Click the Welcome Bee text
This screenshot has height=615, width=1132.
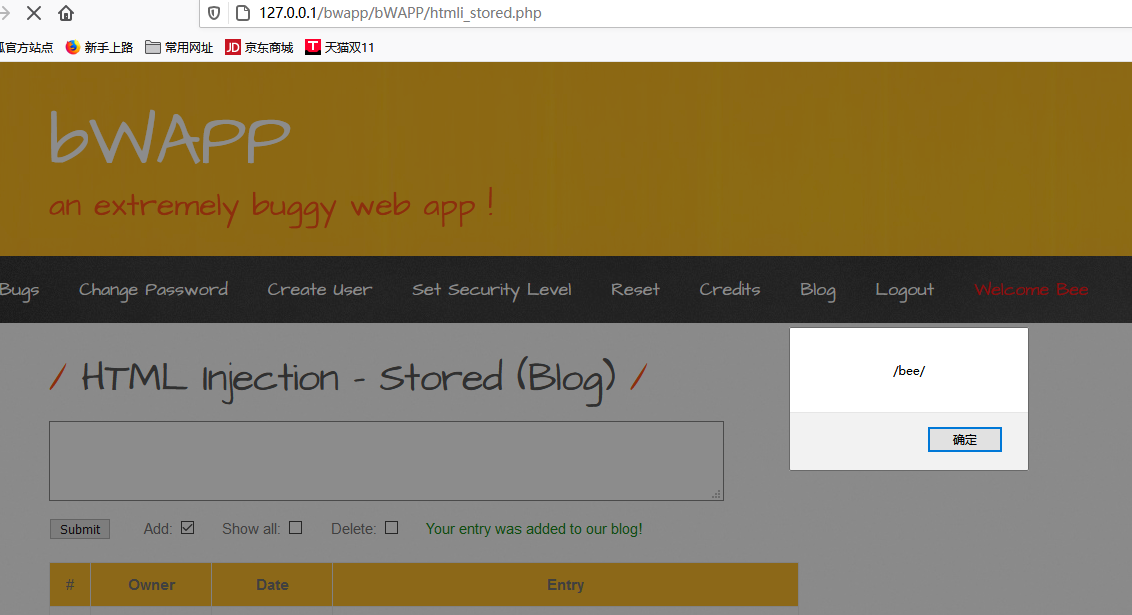pos(1031,289)
